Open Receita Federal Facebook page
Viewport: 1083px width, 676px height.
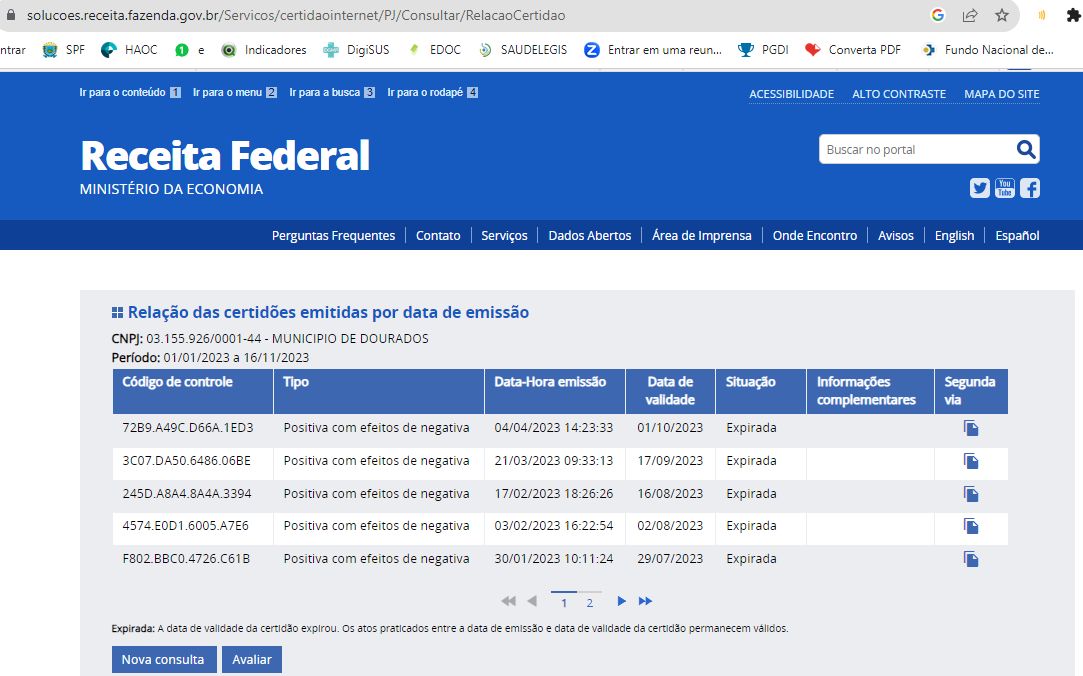1030,188
